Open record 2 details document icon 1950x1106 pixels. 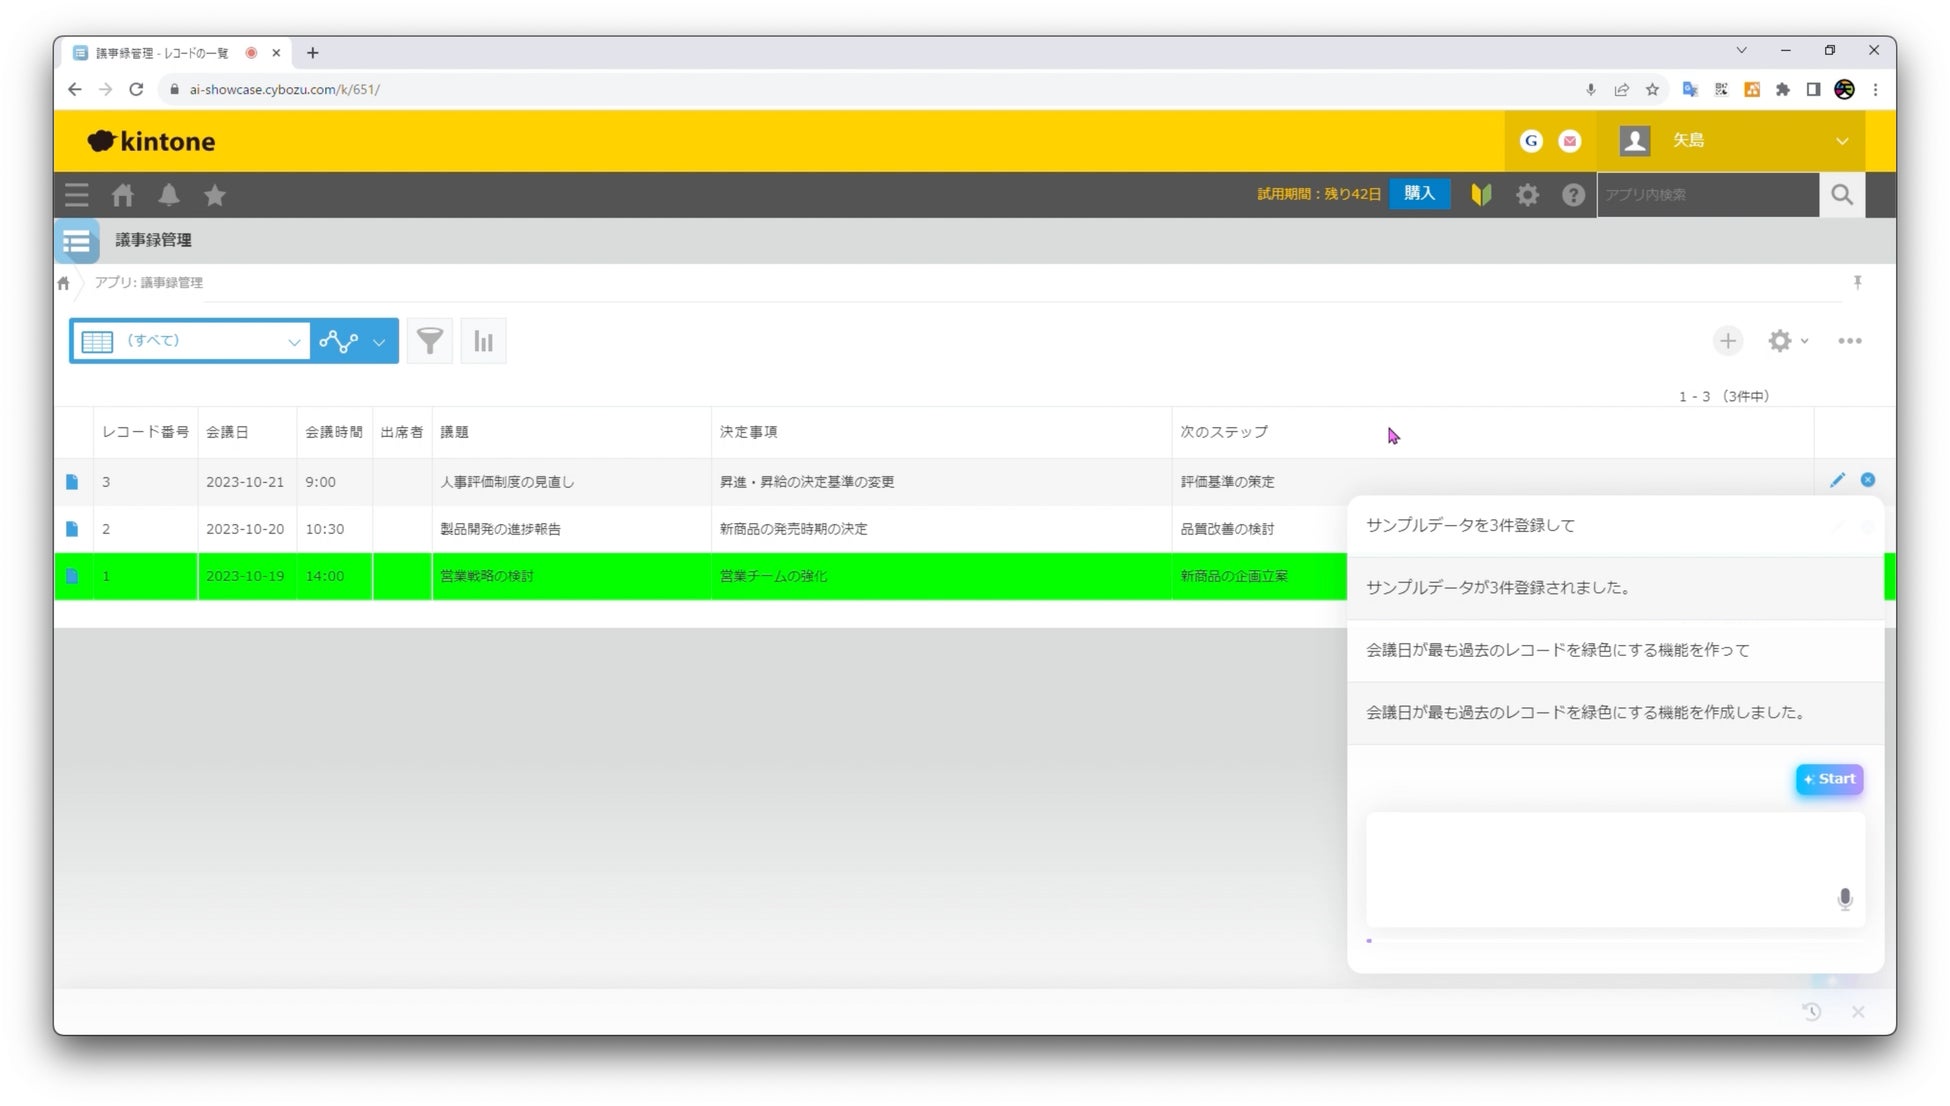(x=72, y=529)
